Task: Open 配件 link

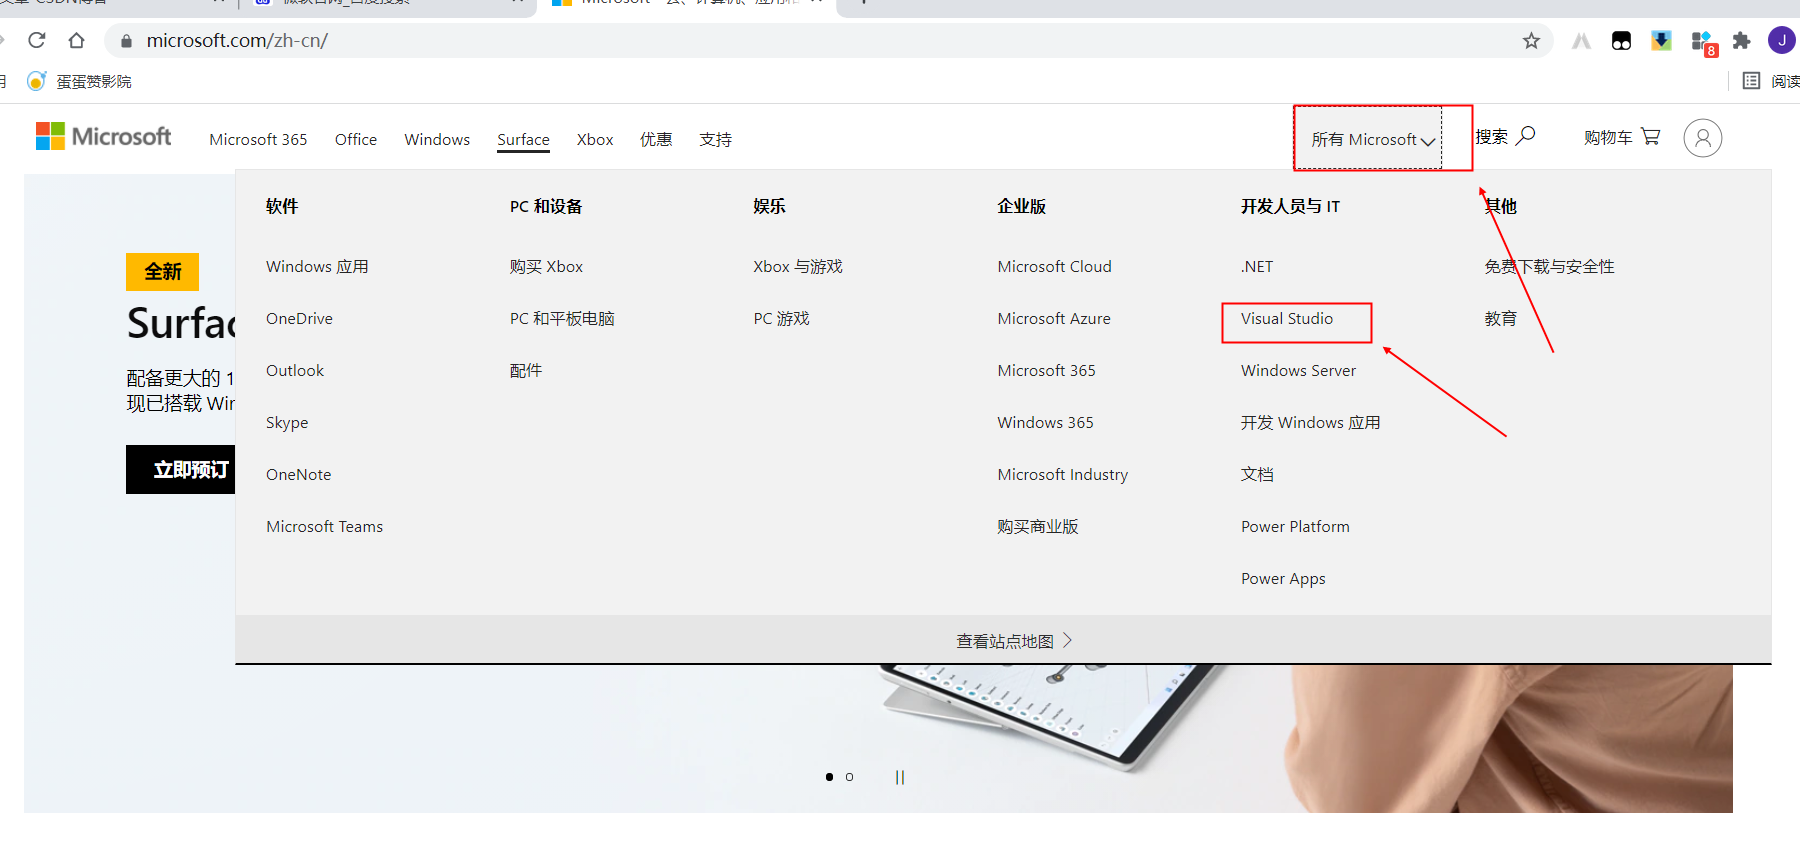Action: click(525, 370)
